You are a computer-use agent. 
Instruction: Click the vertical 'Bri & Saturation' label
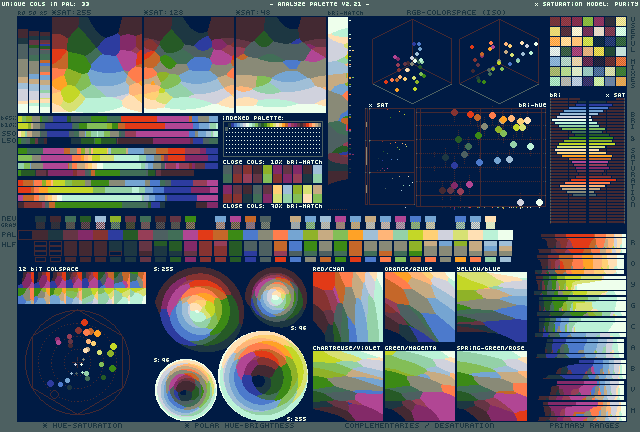tap(633, 160)
